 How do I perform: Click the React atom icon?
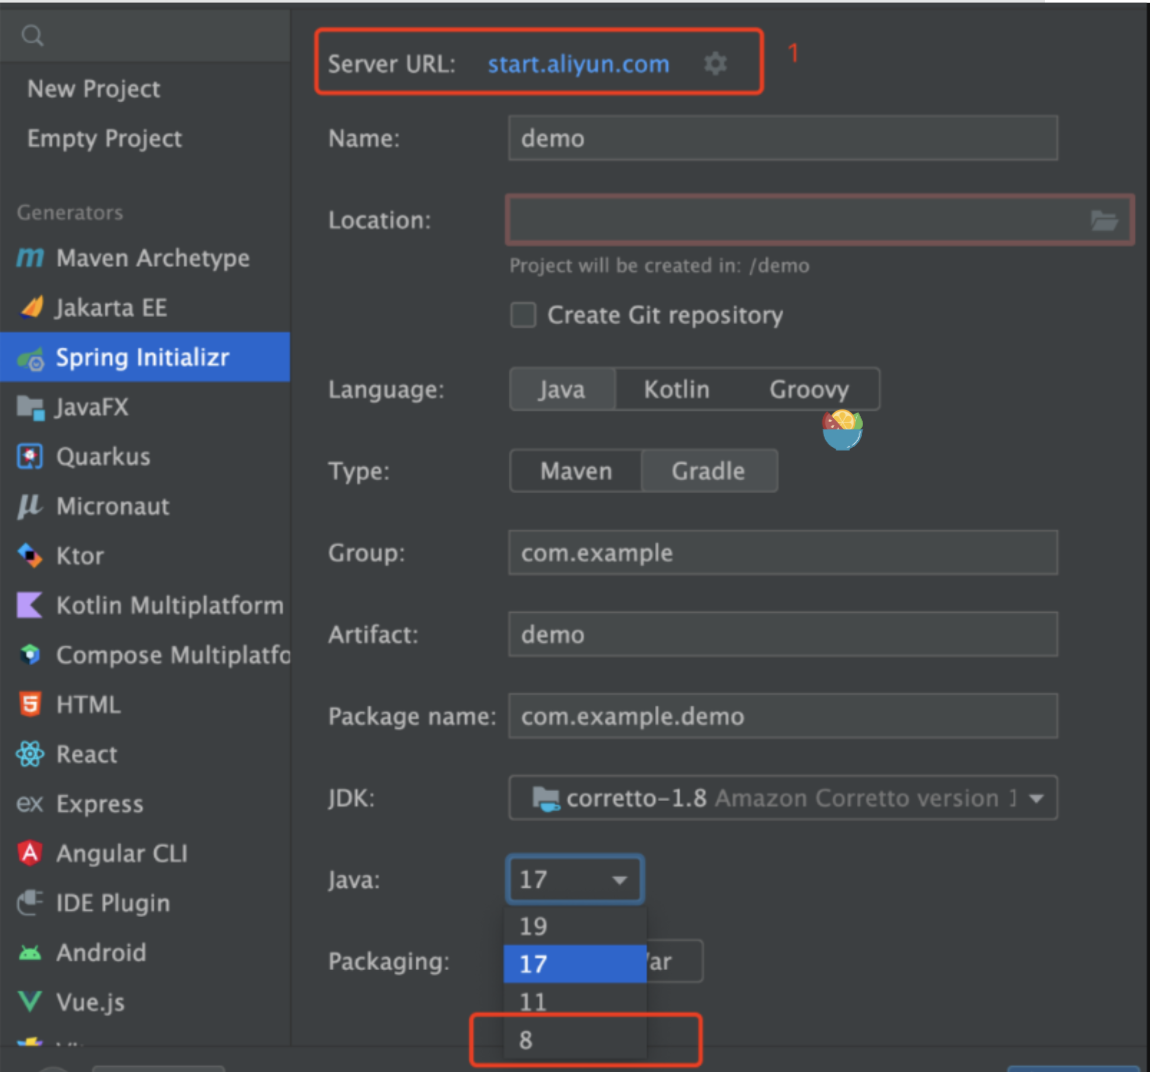point(30,754)
